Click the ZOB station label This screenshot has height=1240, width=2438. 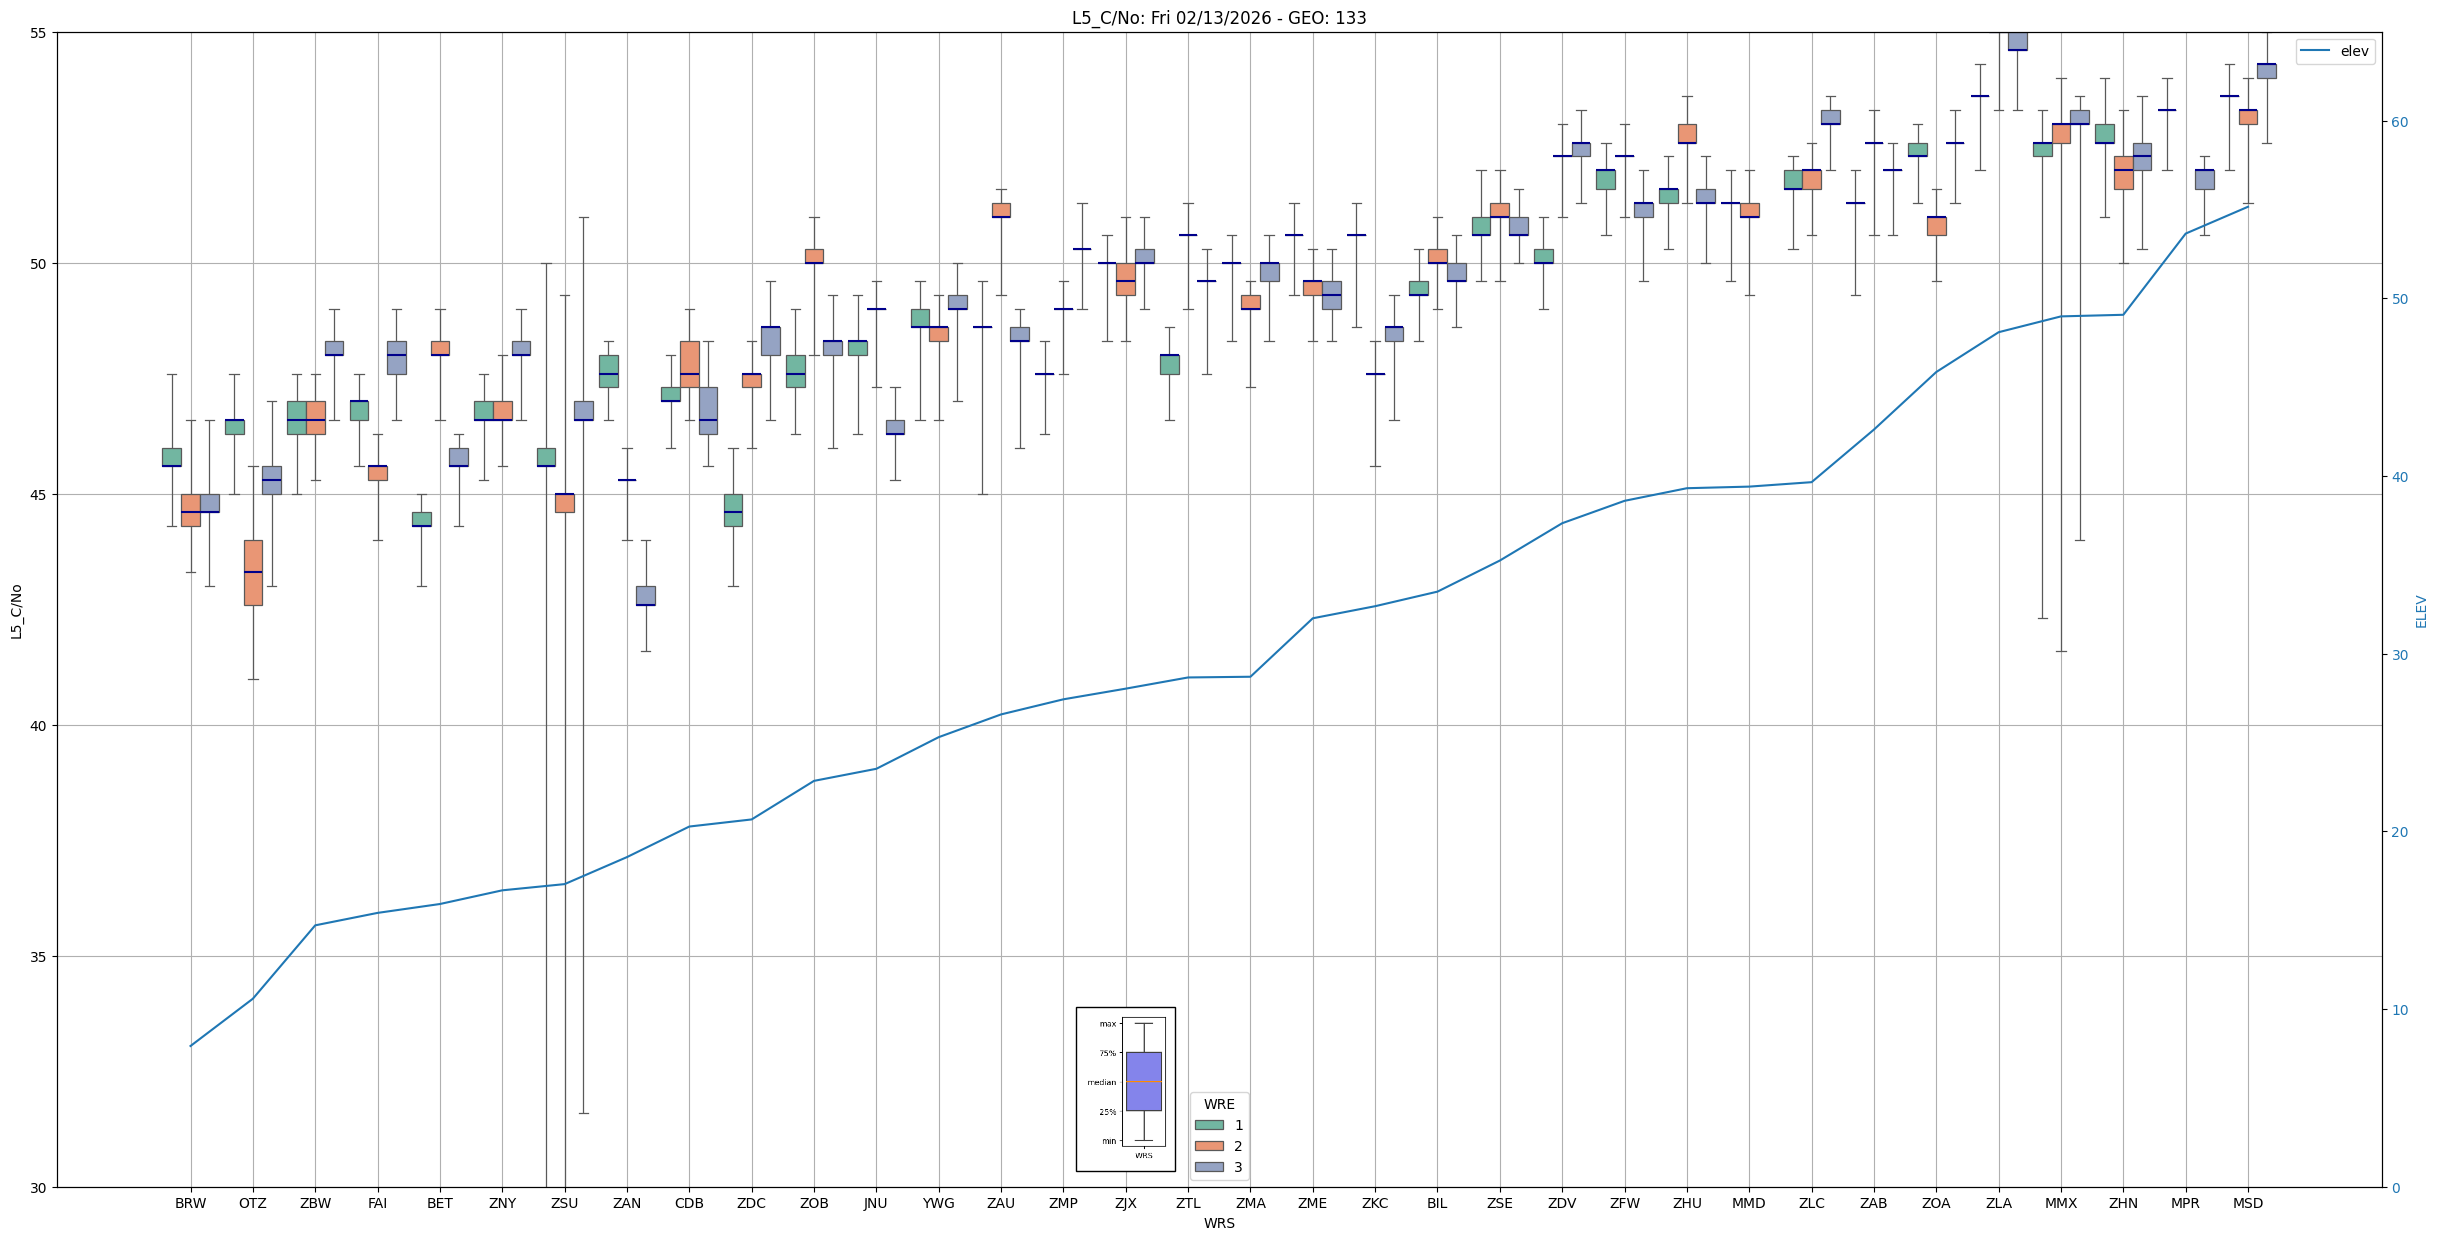[813, 1203]
